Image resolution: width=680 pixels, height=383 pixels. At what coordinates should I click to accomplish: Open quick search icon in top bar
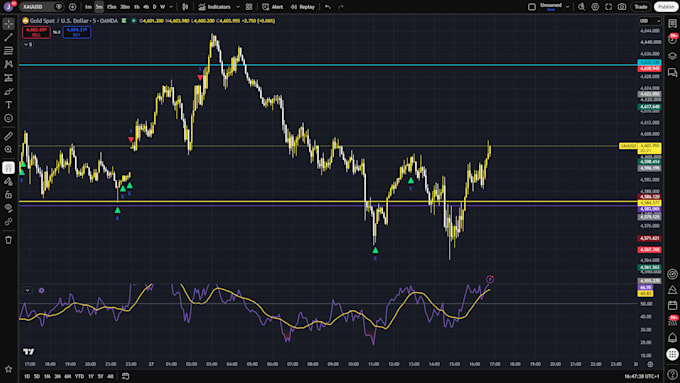[582, 7]
